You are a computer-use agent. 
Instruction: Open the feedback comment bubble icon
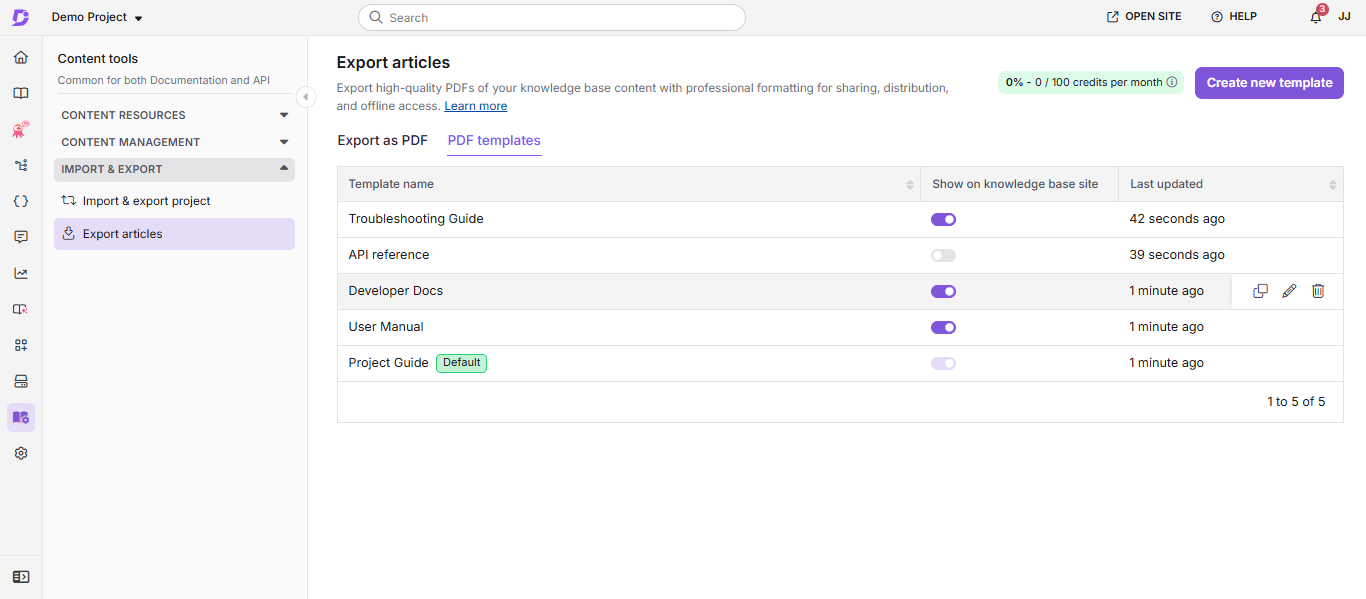pyautogui.click(x=21, y=237)
